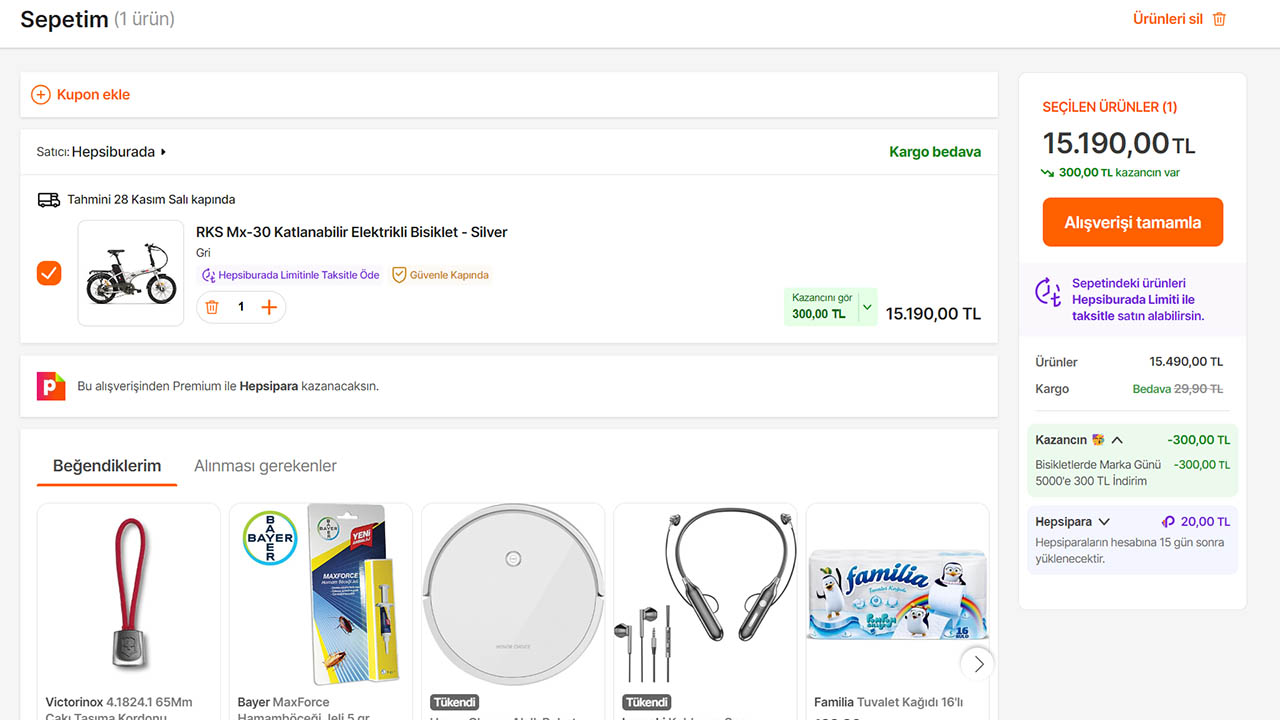
Task: Select the Beğendiklerim tab
Action: tap(107, 466)
